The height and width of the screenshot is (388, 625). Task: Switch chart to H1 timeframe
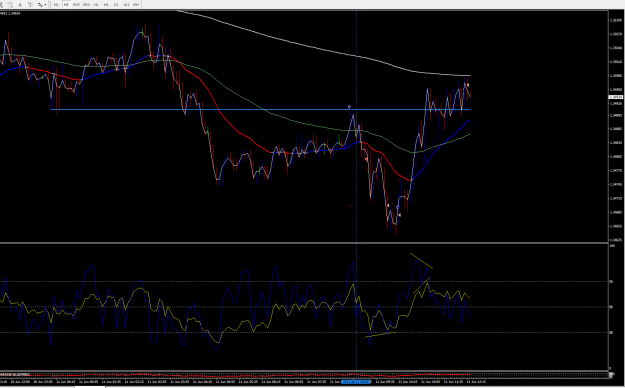click(x=96, y=5)
